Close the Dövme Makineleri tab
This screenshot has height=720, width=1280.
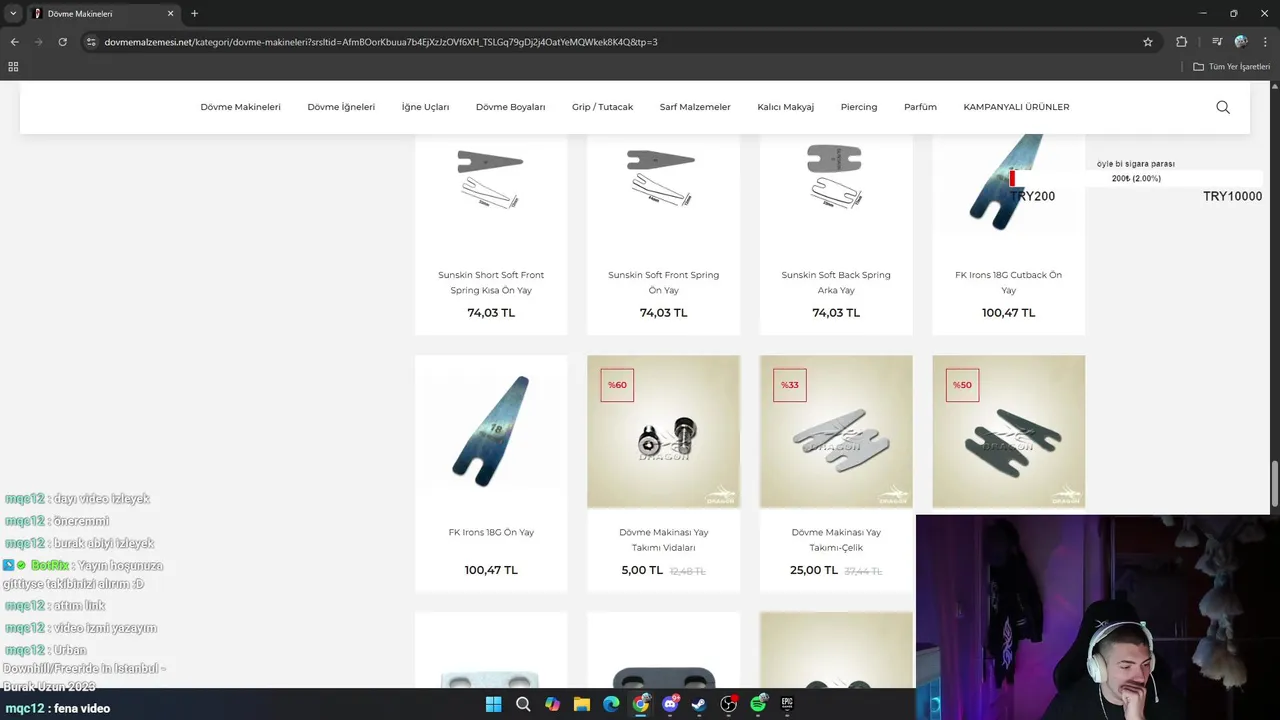(170, 14)
